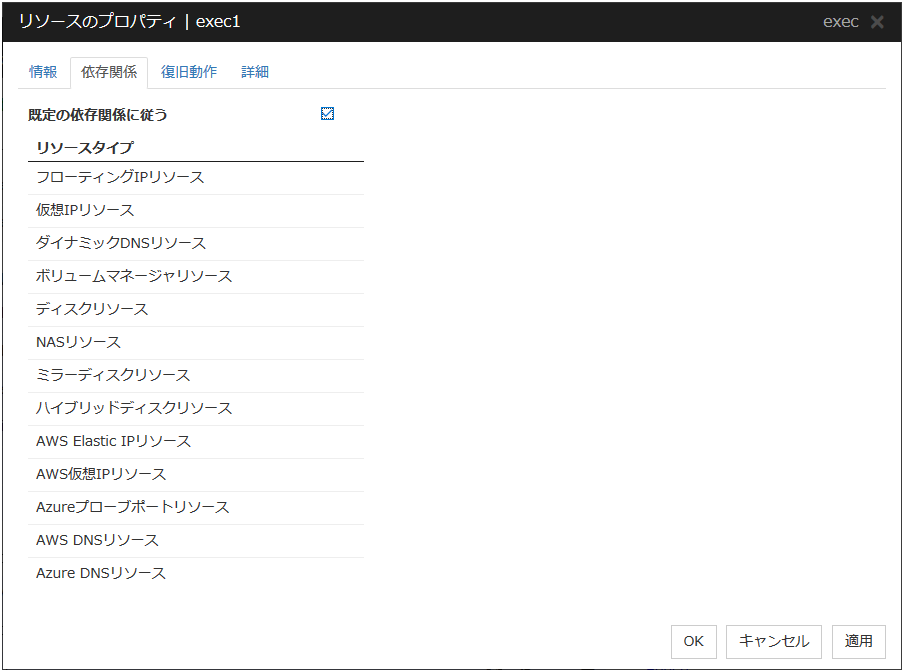Go to the 詳細 tab

(x=255, y=72)
